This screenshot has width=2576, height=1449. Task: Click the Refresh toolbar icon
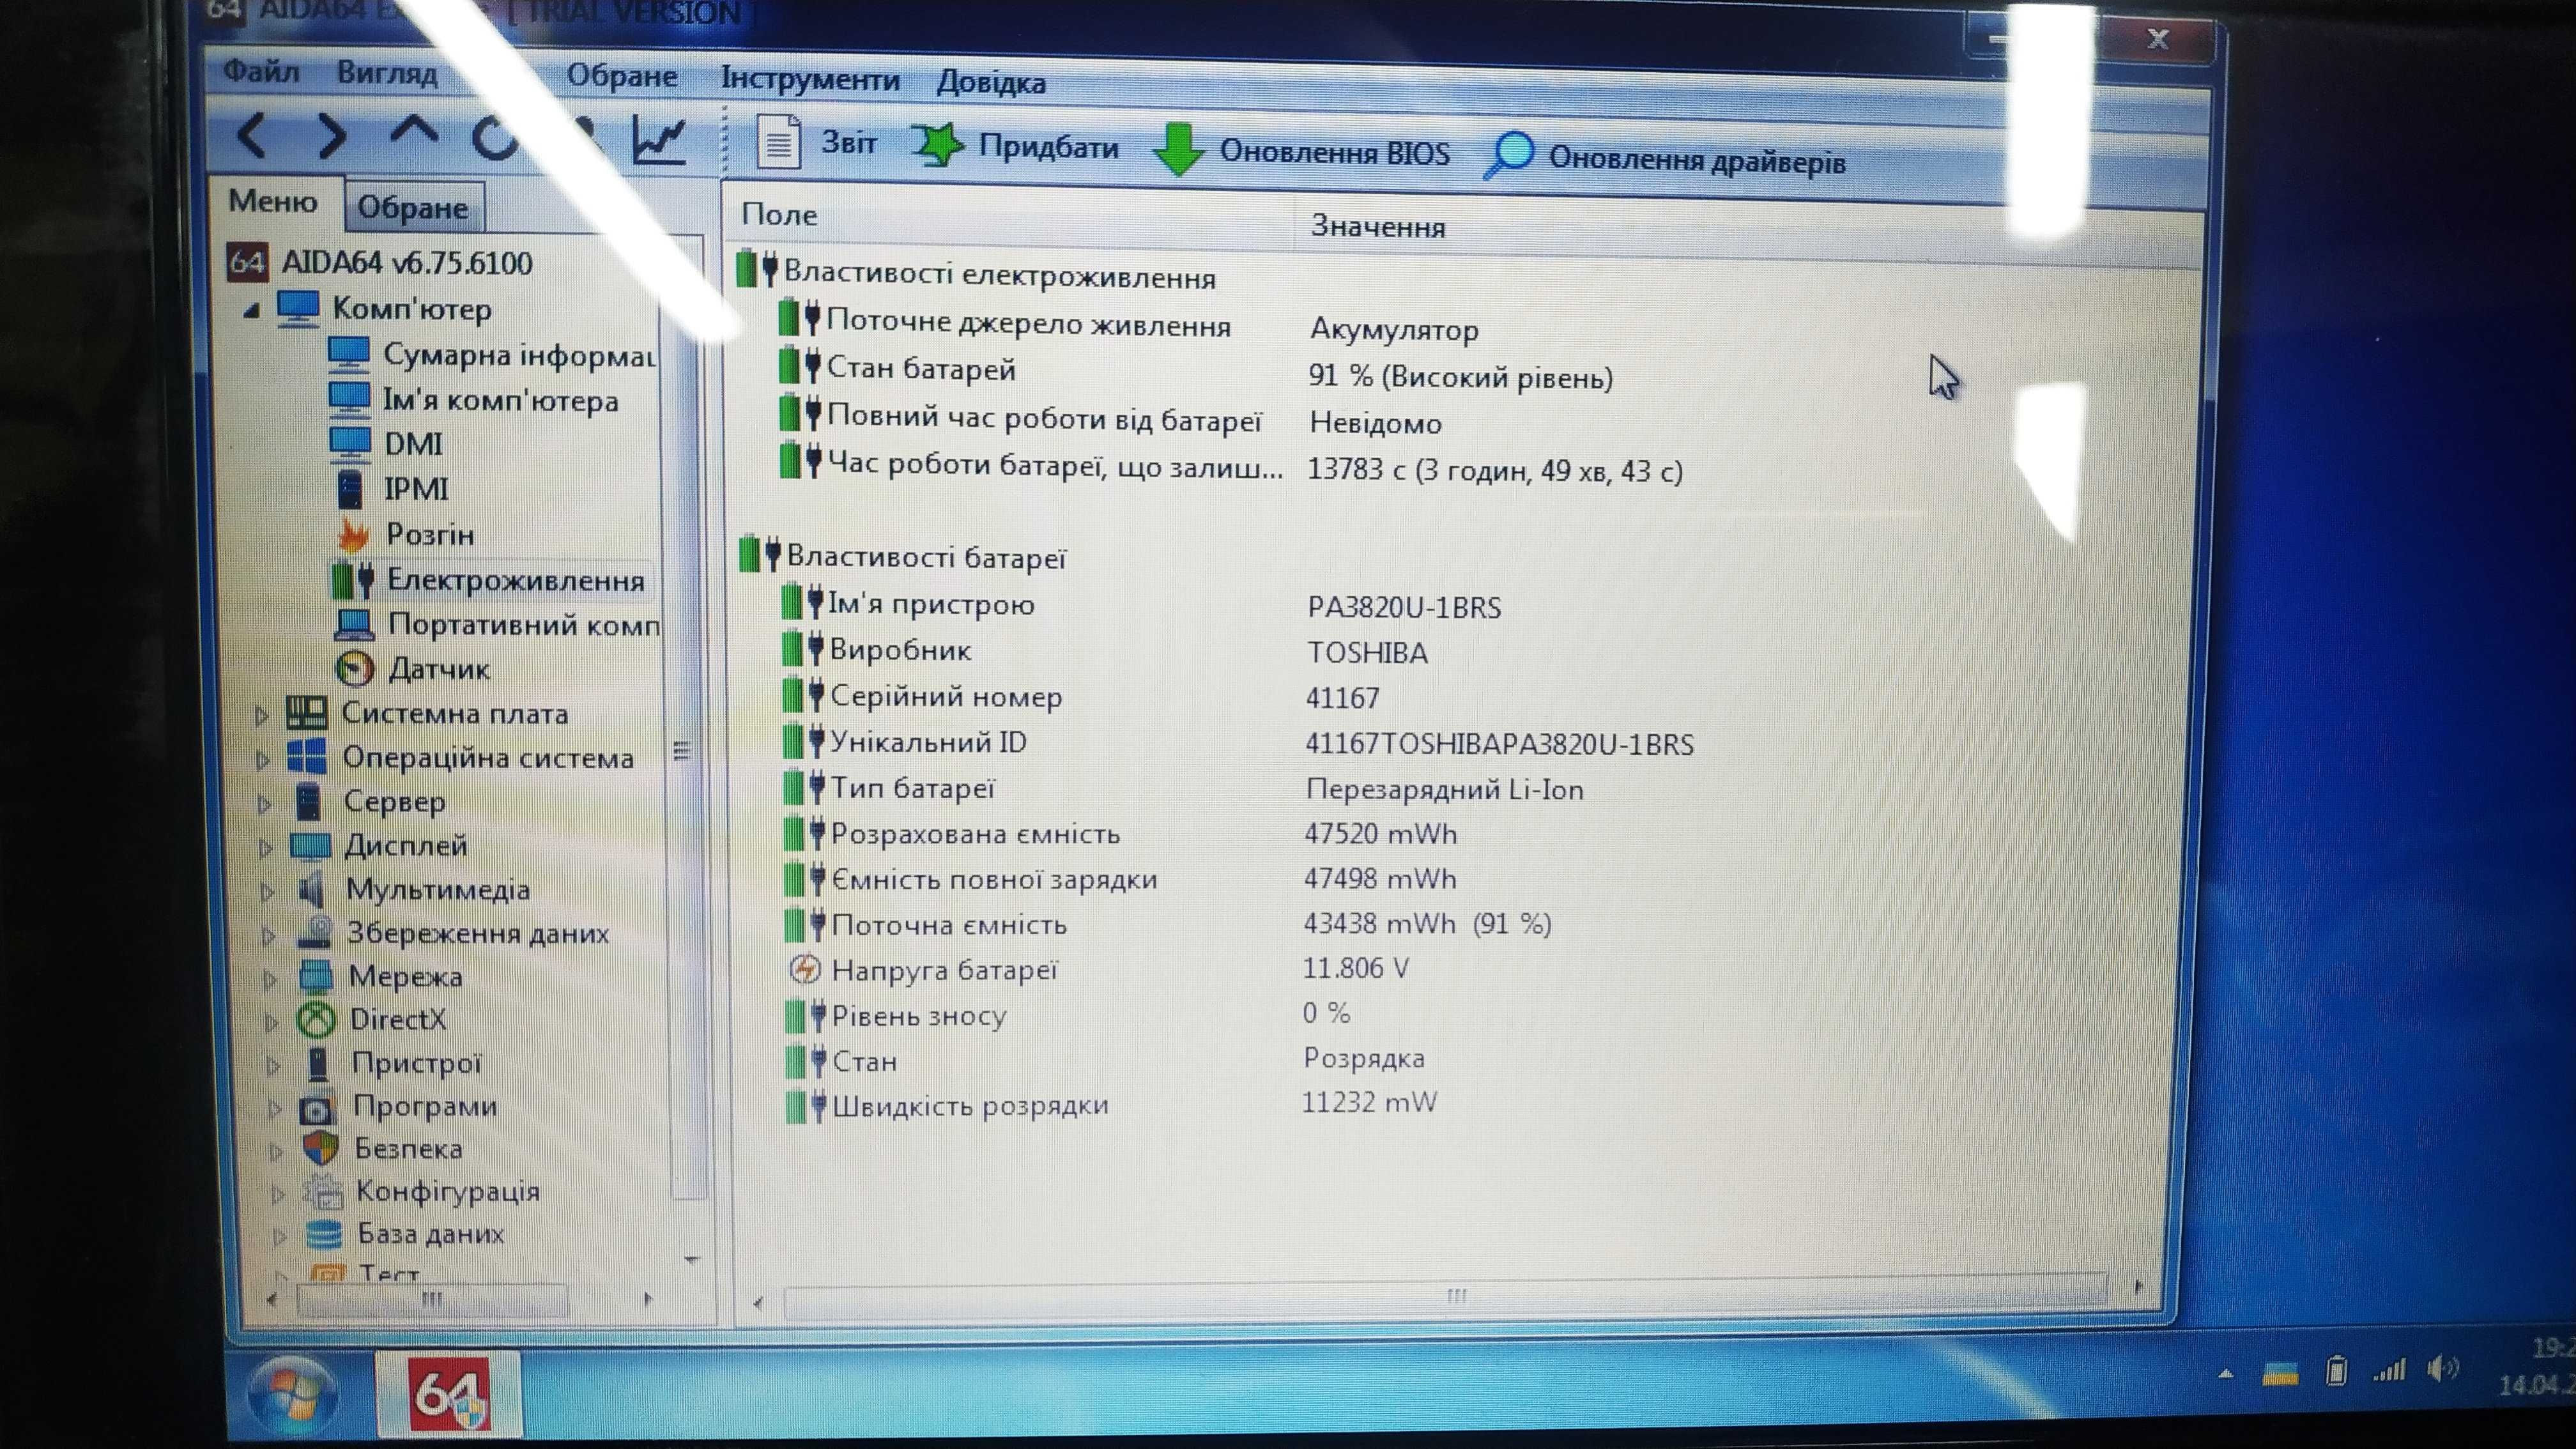(x=494, y=138)
